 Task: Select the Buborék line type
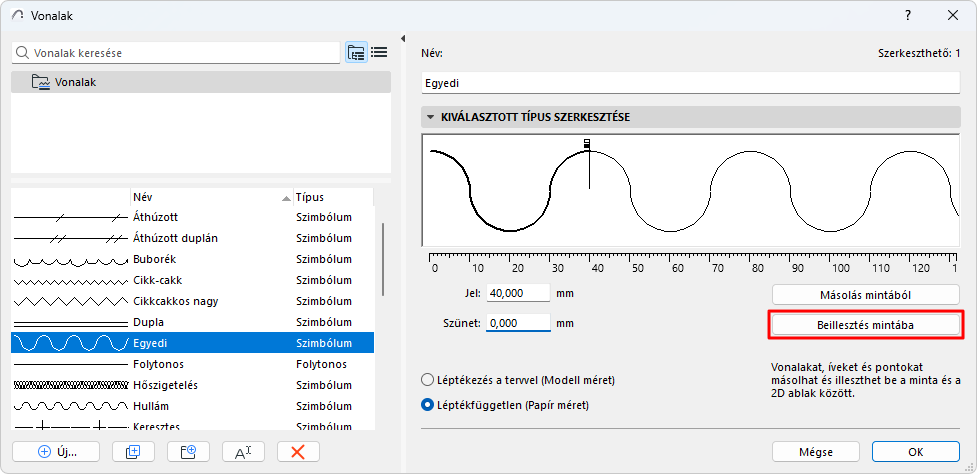pyautogui.click(x=193, y=259)
